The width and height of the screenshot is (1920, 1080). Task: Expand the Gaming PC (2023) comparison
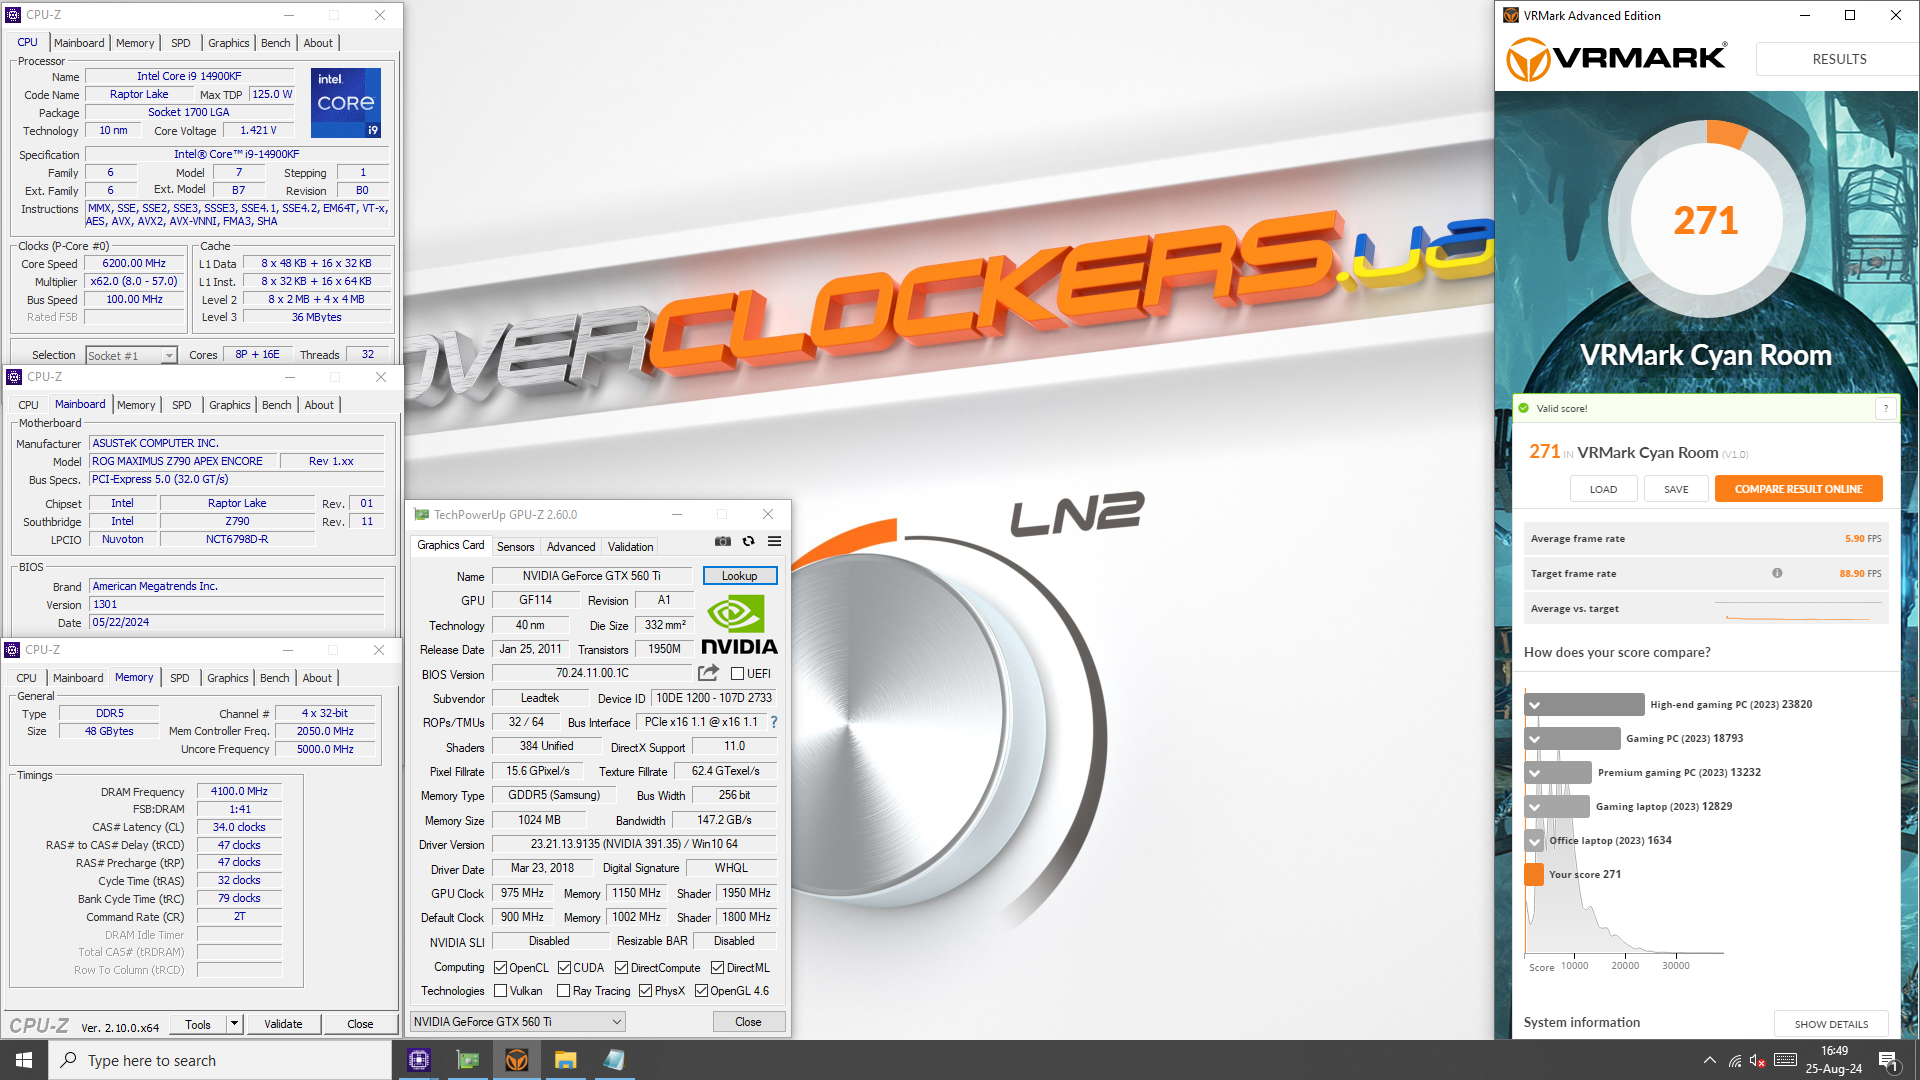(x=1534, y=739)
